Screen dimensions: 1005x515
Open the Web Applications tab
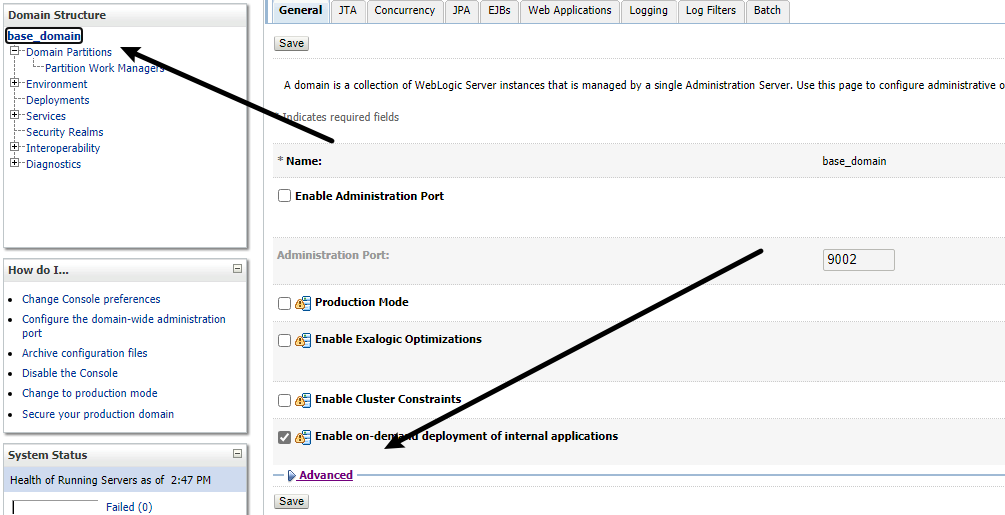[x=570, y=11]
